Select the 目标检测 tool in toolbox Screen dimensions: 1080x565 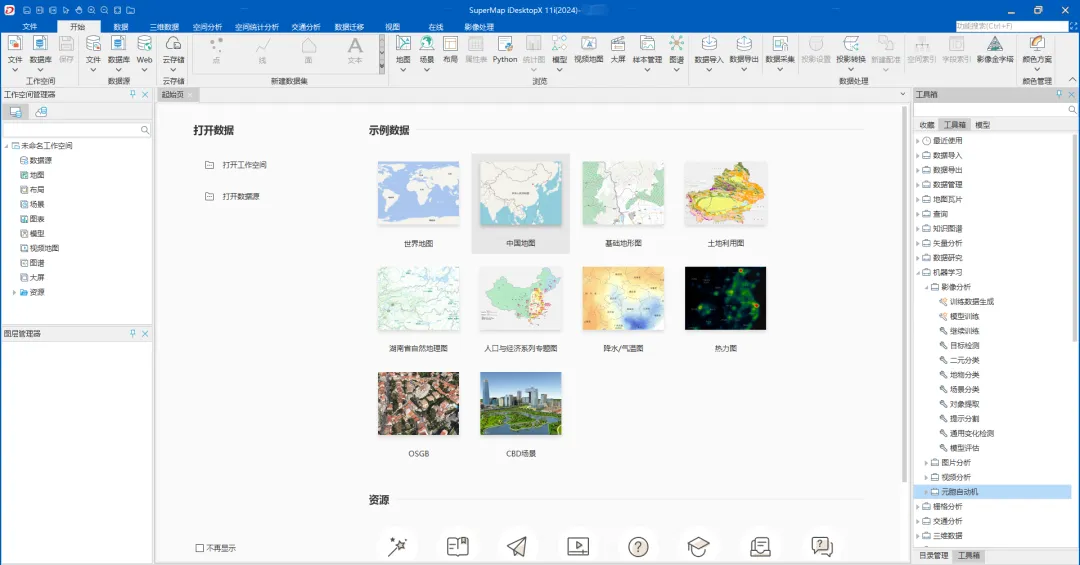[x=964, y=346]
